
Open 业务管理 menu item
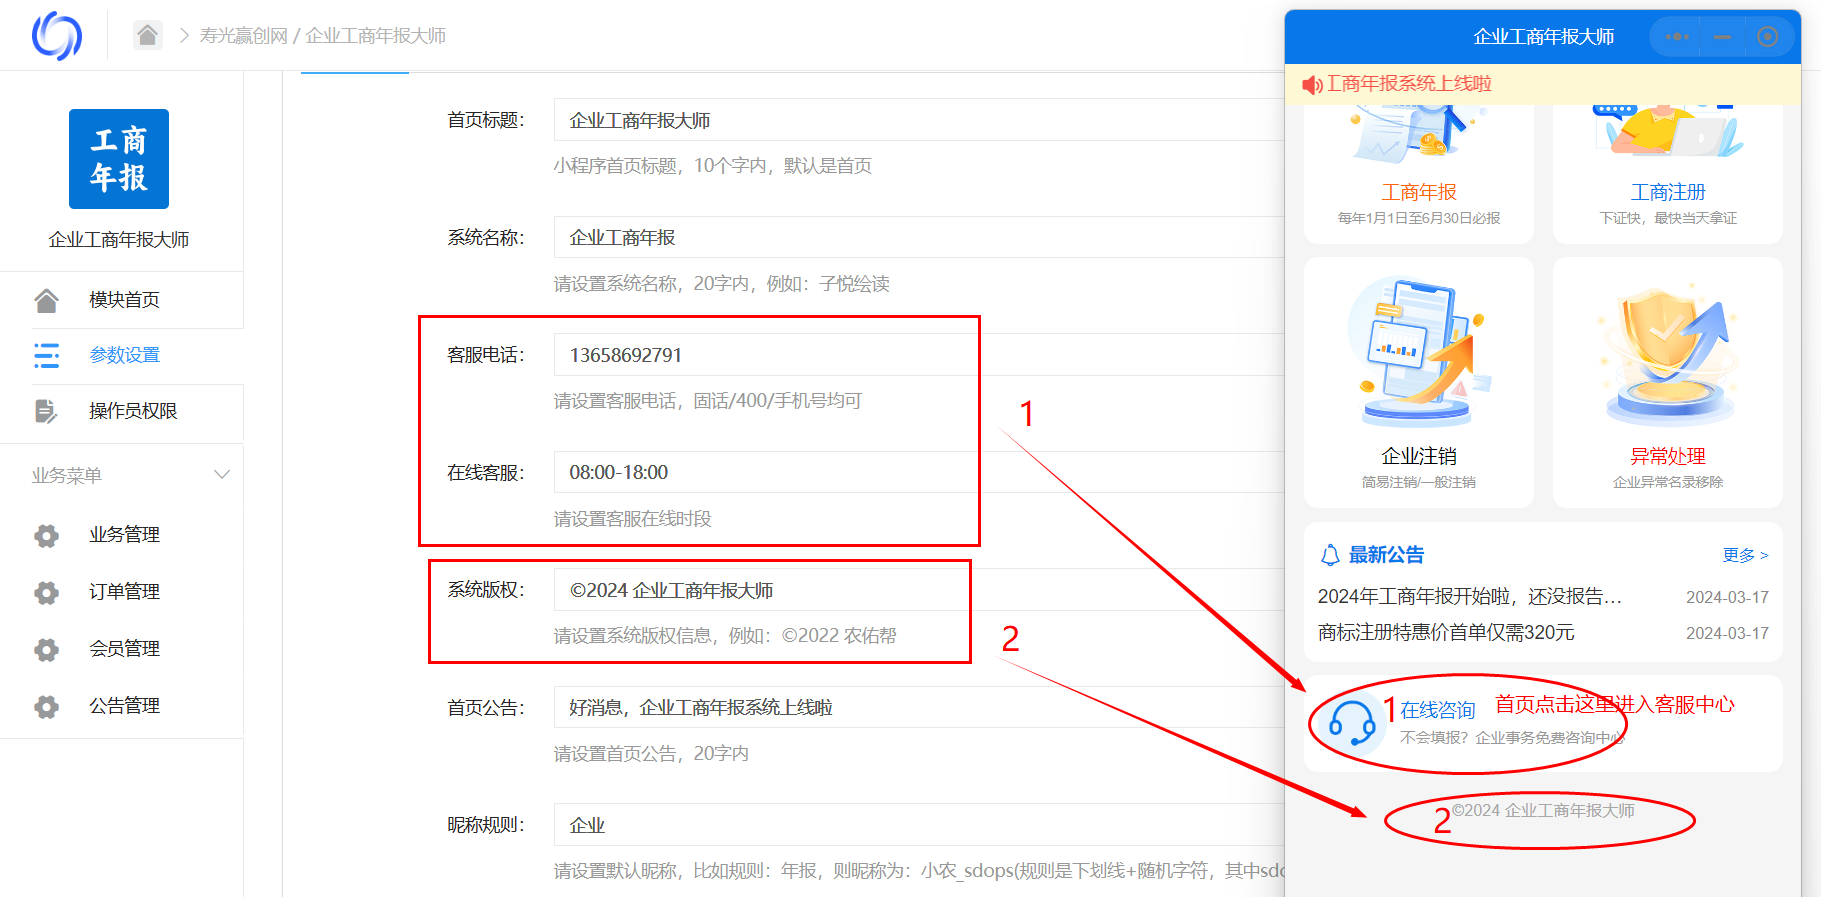(122, 535)
